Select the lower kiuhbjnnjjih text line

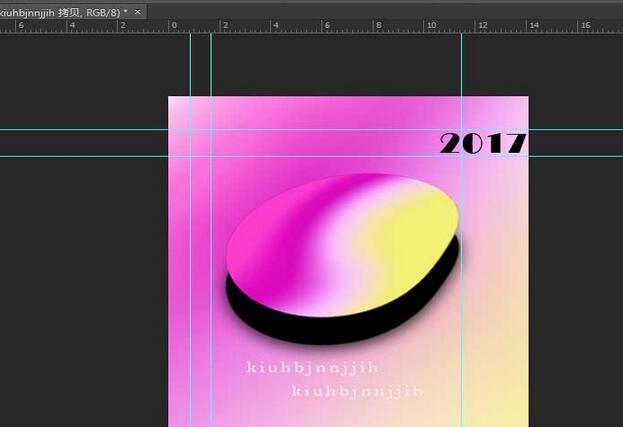click(x=358, y=391)
